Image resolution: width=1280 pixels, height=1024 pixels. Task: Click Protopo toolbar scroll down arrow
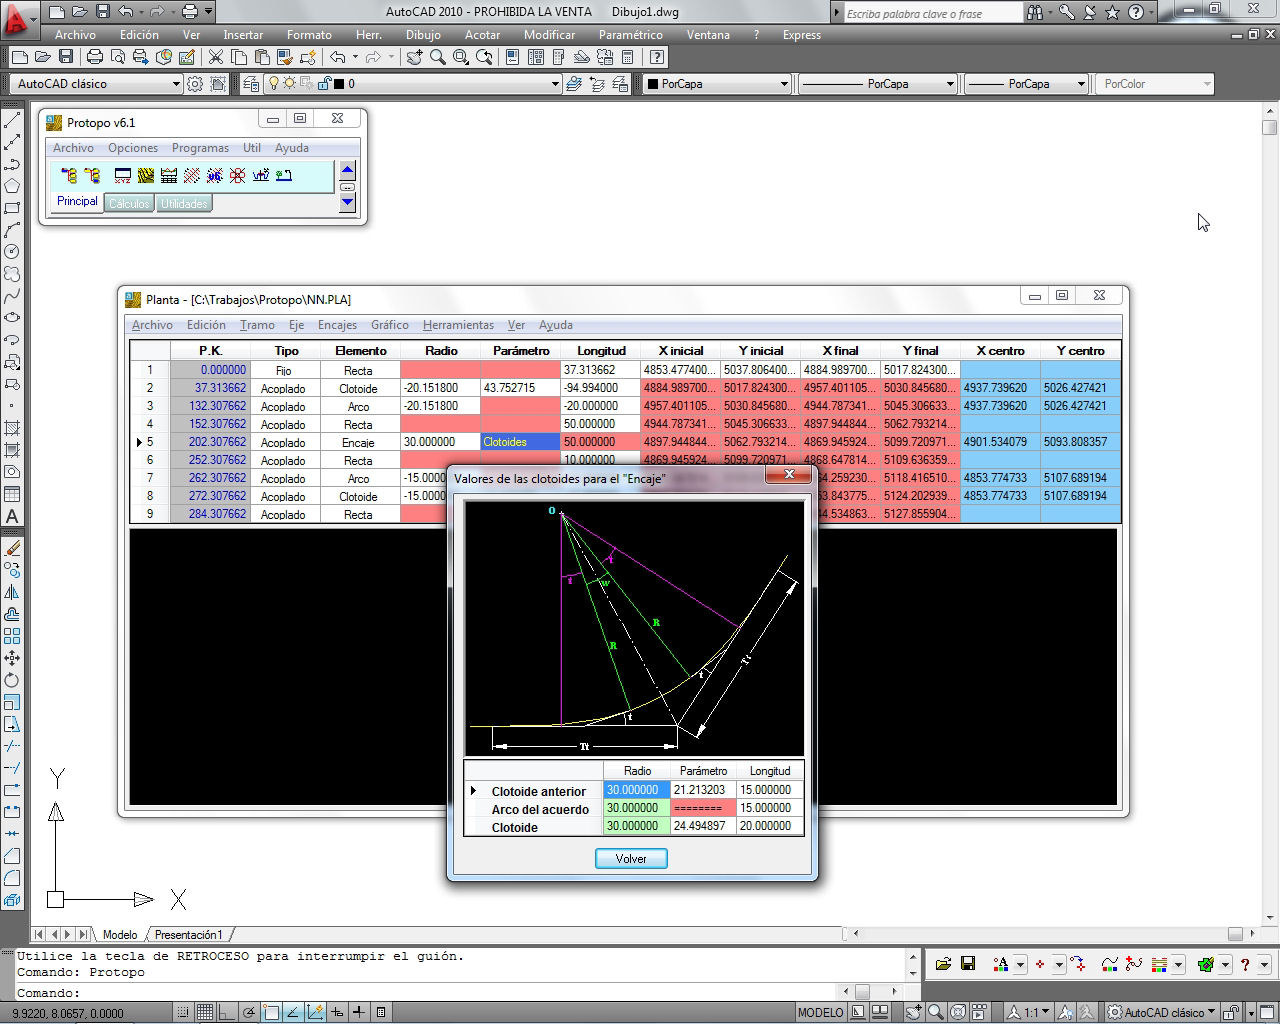tap(347, 203)
